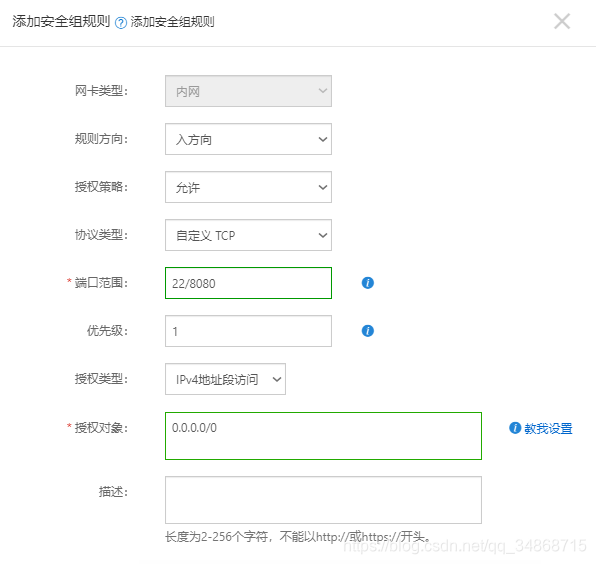Viewport: 596px width, 564px height.
Task: Open the disabled 网卡类型 dropdown showing 内网
Action: (x=248, y=91)
